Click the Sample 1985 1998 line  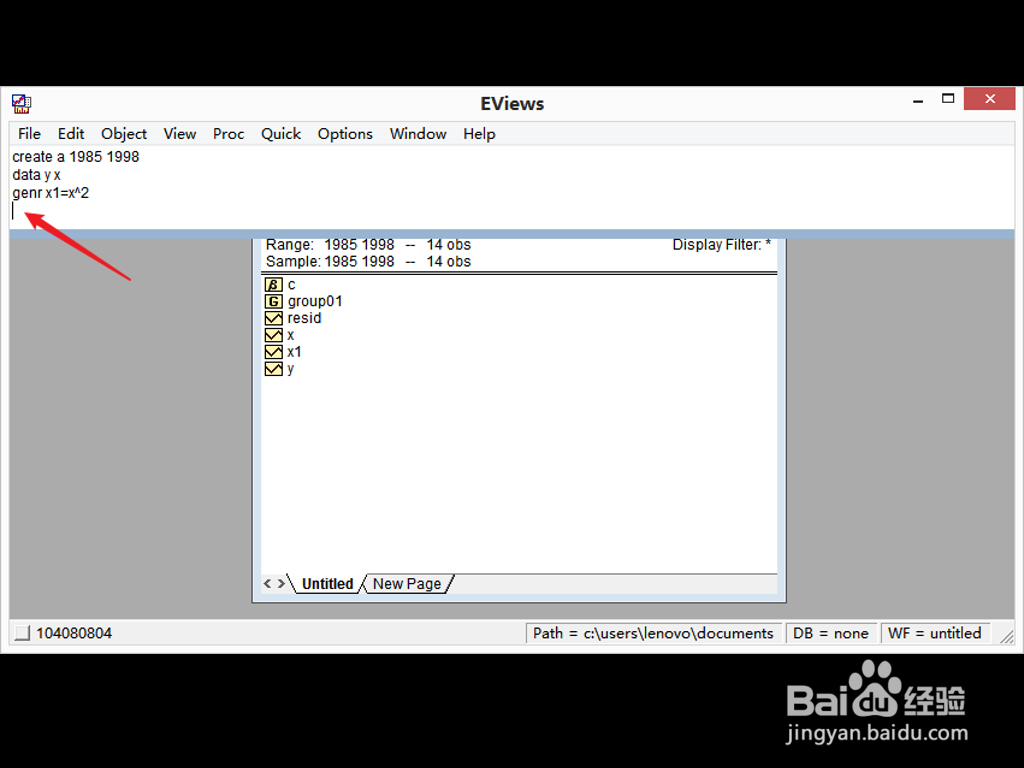point(368,262)
